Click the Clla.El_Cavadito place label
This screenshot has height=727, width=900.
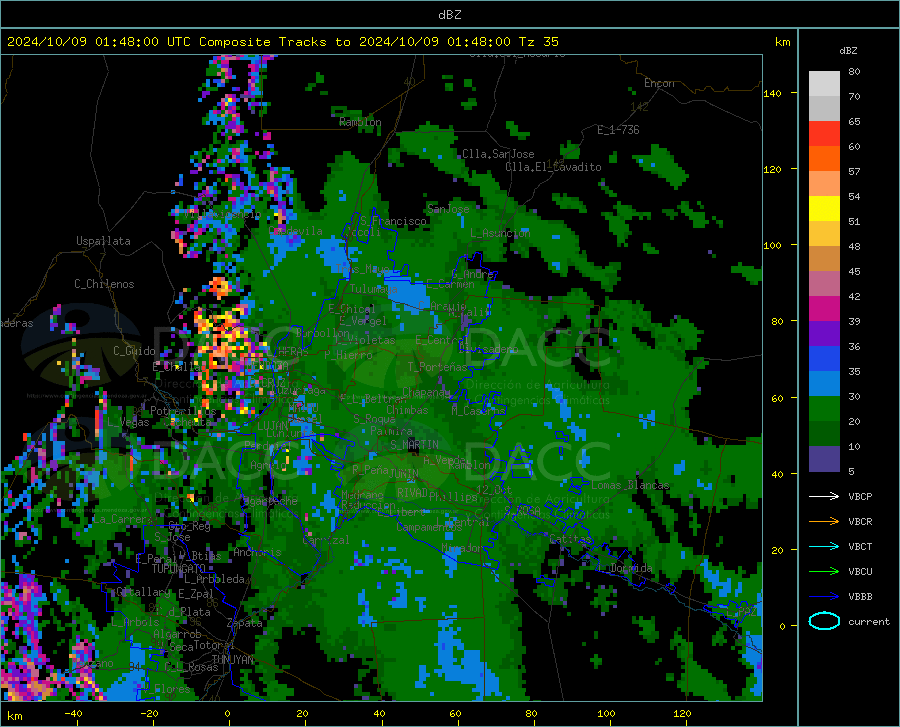[x=553, y=167]
